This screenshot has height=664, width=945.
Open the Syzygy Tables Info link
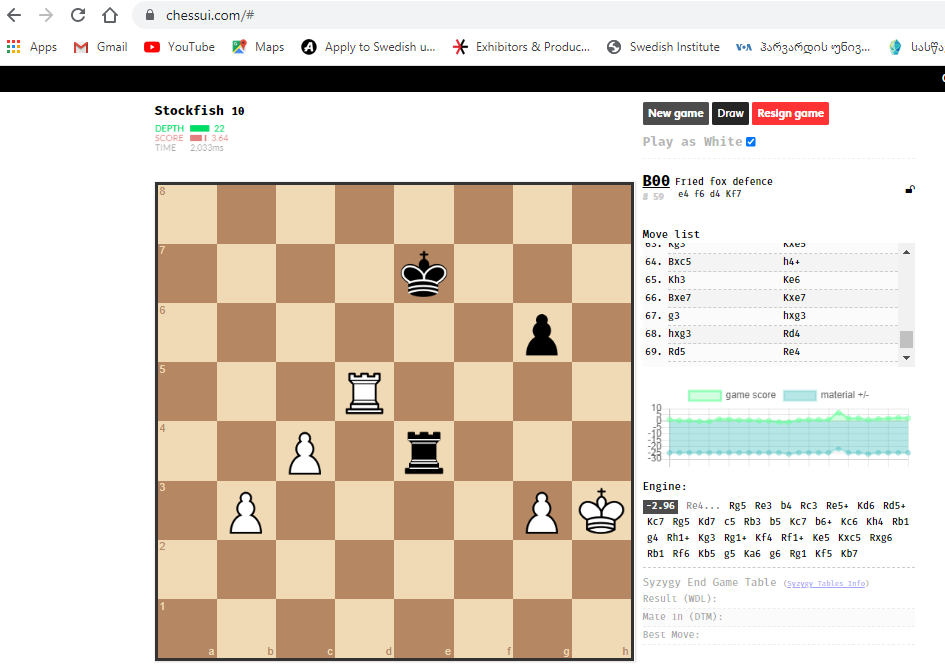826,583
